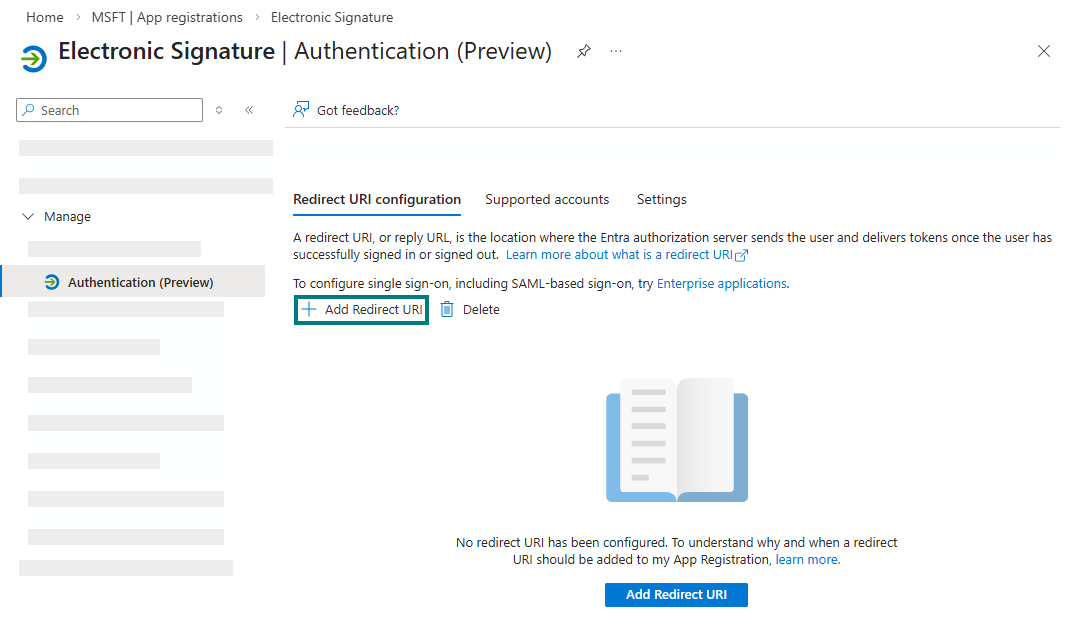Image resolution: width=1080 pixels, height=620 pixels.
Task: Collapse the Manage section chevron
Action: (x=28, y=217)
